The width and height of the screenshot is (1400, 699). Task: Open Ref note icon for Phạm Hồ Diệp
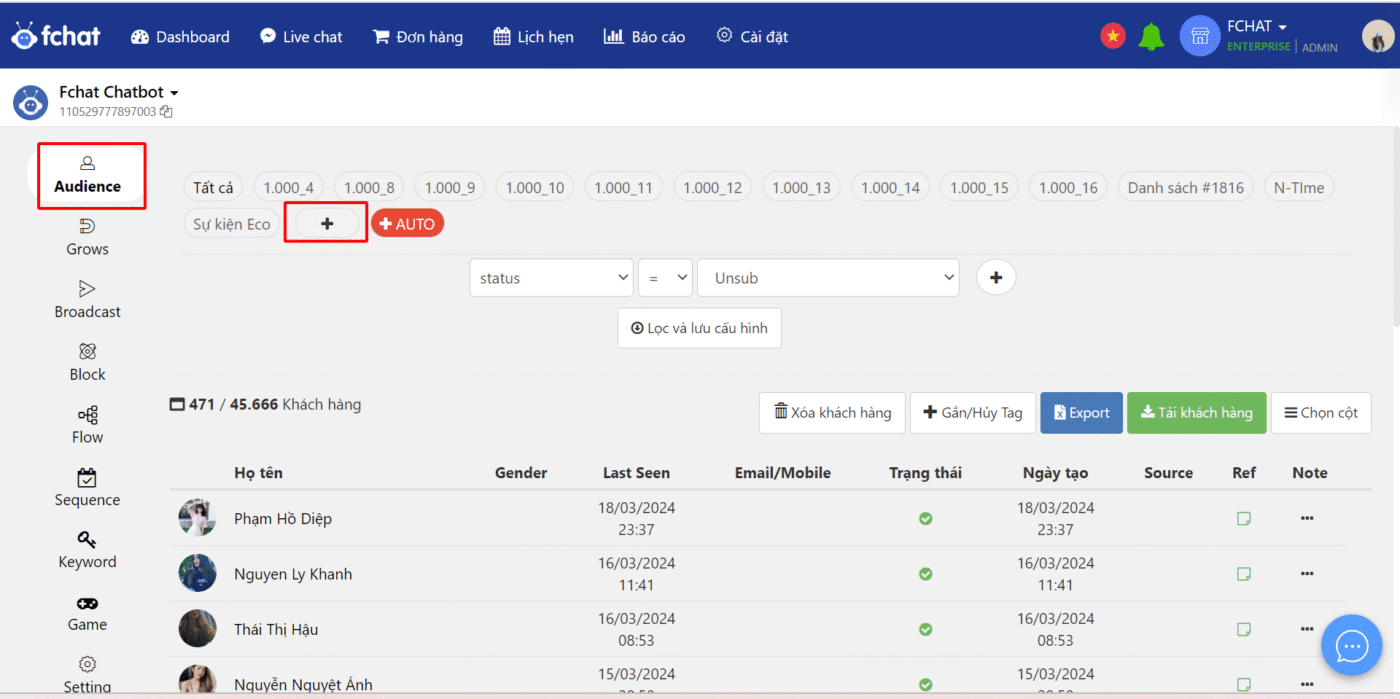(1243, 519)
